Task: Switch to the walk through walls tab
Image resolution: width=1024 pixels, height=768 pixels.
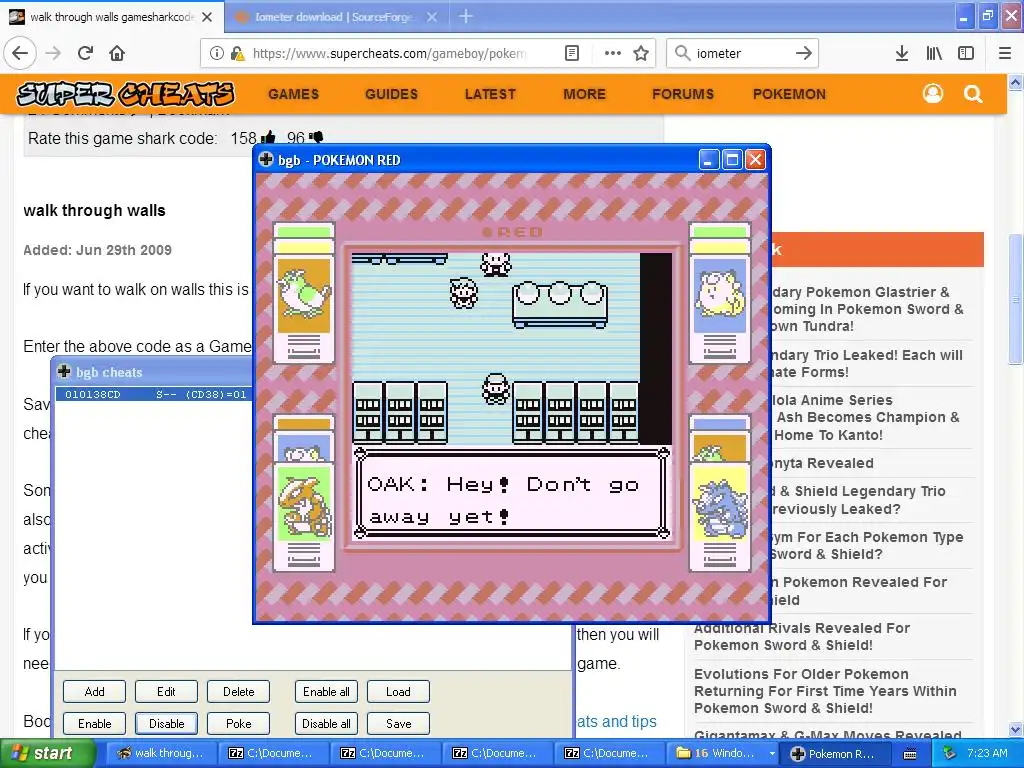Action: click(x=112, y=17)
